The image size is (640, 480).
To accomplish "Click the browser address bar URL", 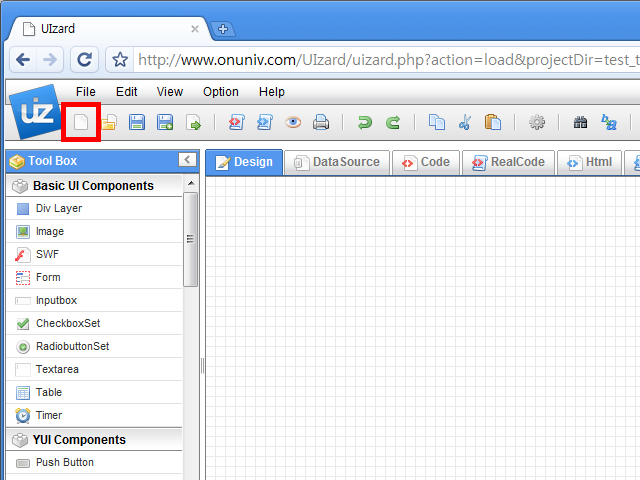I will pyautogui.click(x=380, y=60).
